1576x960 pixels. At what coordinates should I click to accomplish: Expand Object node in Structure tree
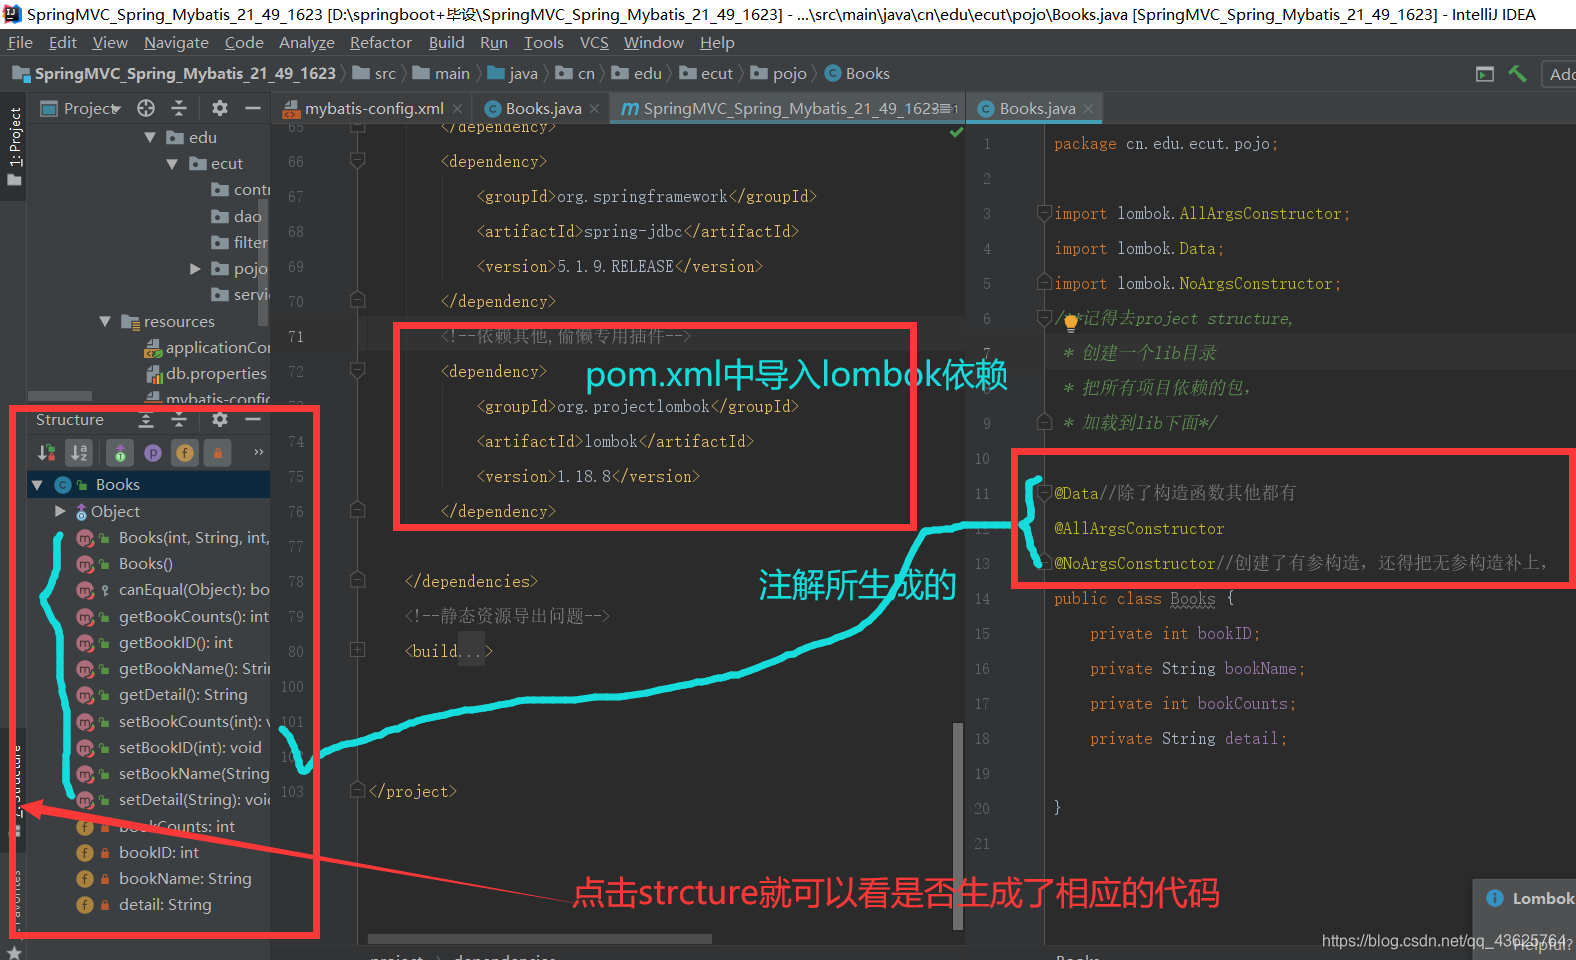coord(60,511)
